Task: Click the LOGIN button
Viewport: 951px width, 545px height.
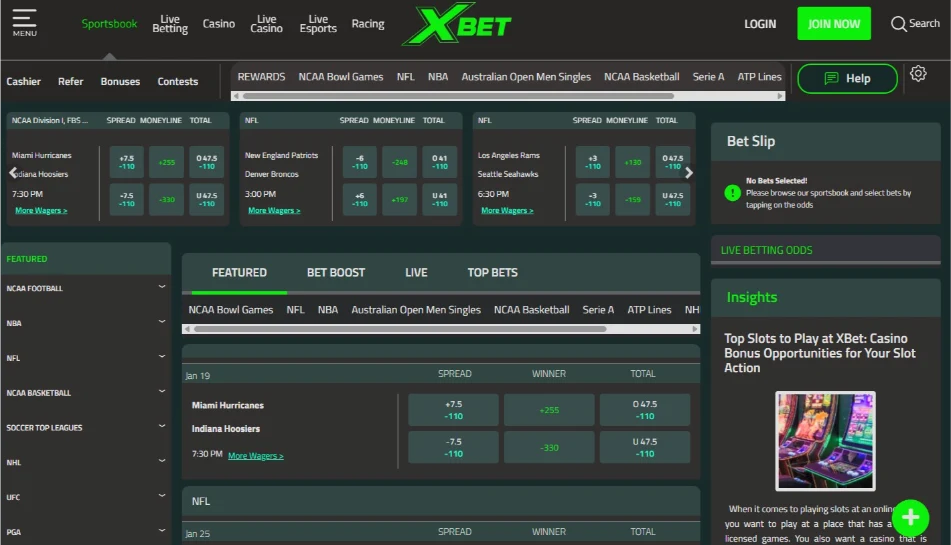Action: pos(760,24)
